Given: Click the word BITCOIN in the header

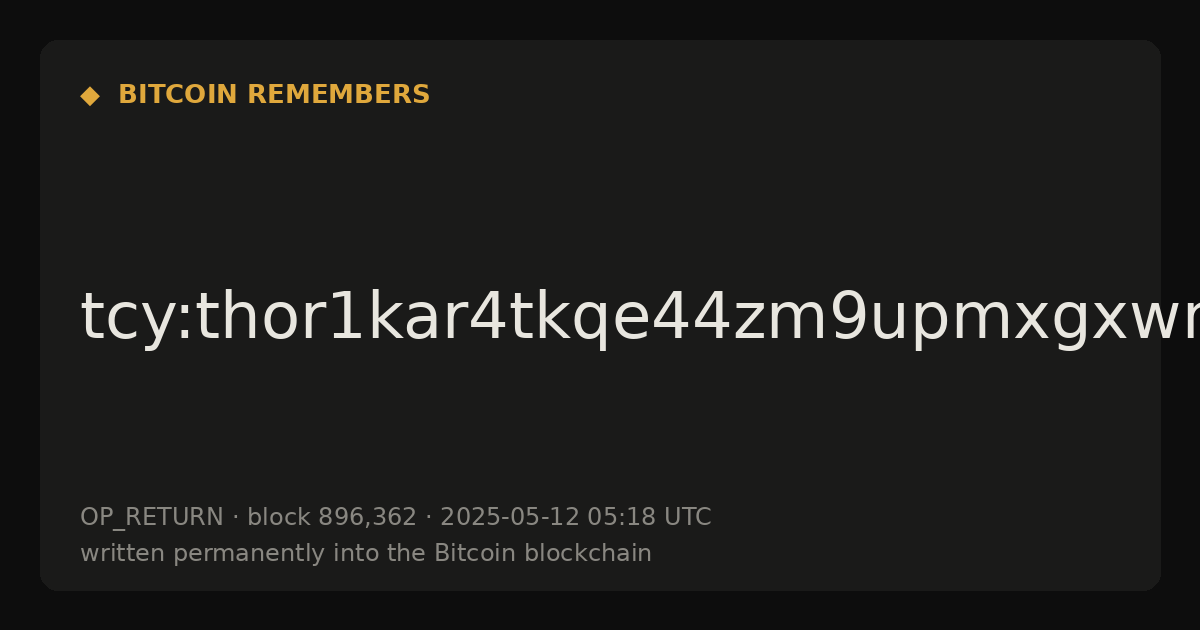Looking at the screenshot, I should pyautogui.click(x=179, y=95).
